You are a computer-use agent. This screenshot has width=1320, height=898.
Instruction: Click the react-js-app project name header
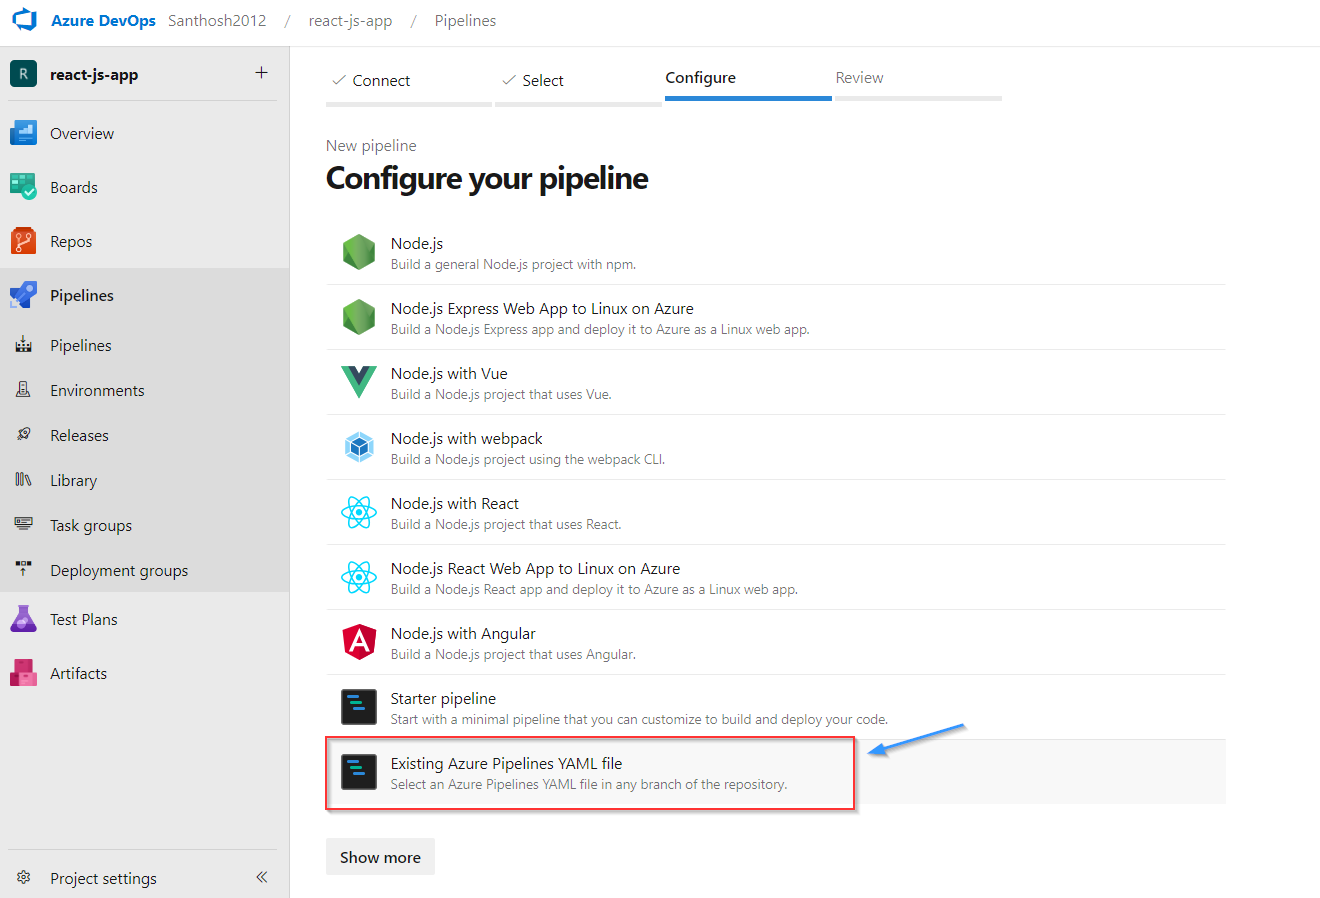pyautogui.click(x=94, y=74)
